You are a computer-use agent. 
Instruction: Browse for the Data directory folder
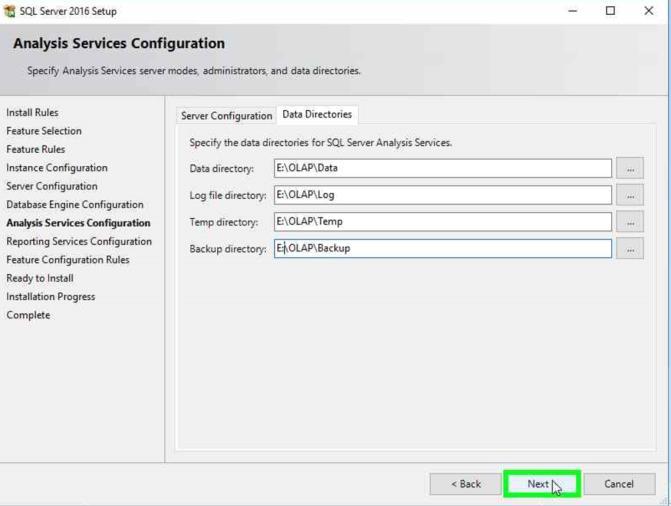pyautogui.click(x=629, y=169)
